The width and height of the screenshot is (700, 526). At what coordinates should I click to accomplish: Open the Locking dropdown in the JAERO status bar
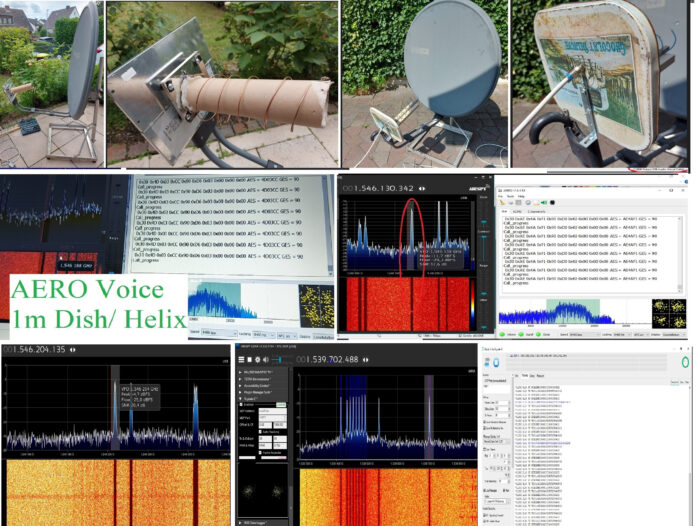coord(622,334)
